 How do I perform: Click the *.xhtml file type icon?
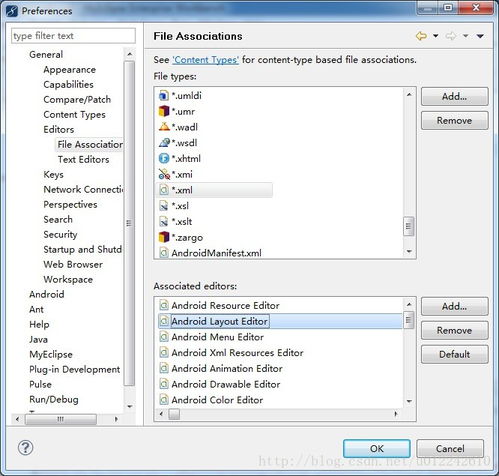point(163,158)
